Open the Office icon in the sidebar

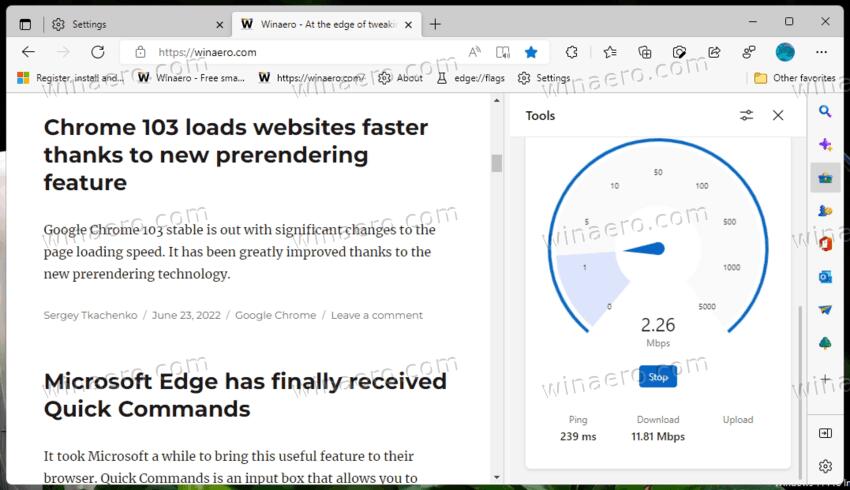825,243
